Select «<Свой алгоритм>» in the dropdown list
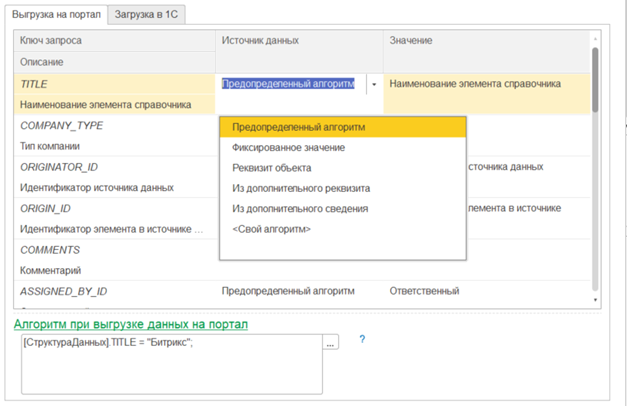Screen dimensions: 627x406 (271, 229)
